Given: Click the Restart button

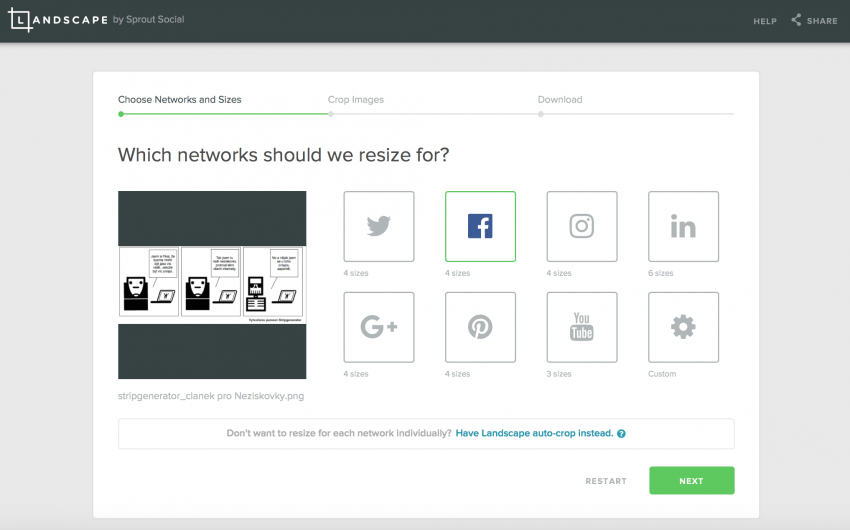Looking at the screenshot, I should coord(606,481).
